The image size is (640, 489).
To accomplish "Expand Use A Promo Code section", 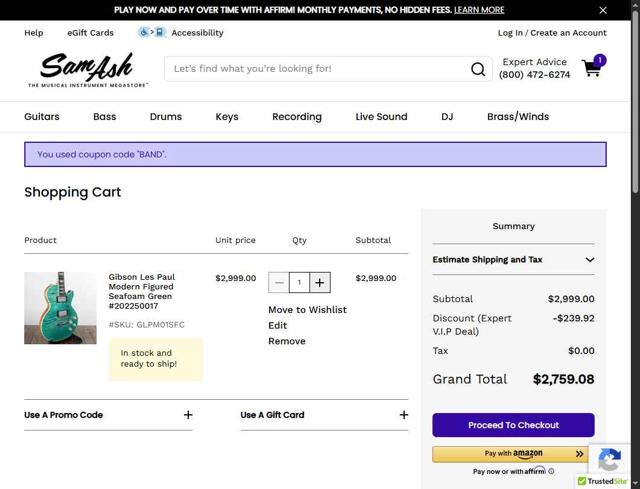I will pos(108,415).
